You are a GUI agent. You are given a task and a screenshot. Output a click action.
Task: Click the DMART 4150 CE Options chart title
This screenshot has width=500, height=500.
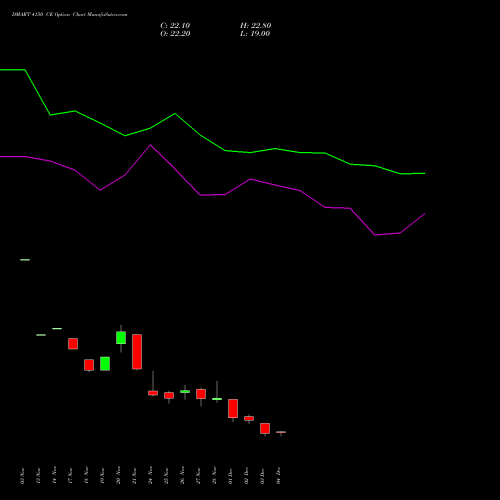pyautogui.click(x=69, y=15)
